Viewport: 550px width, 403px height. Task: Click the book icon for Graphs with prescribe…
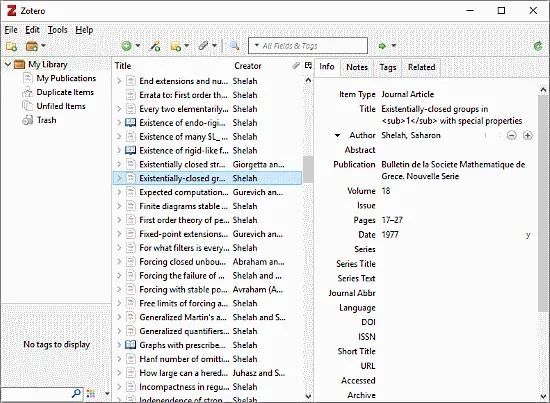(130, 345)
